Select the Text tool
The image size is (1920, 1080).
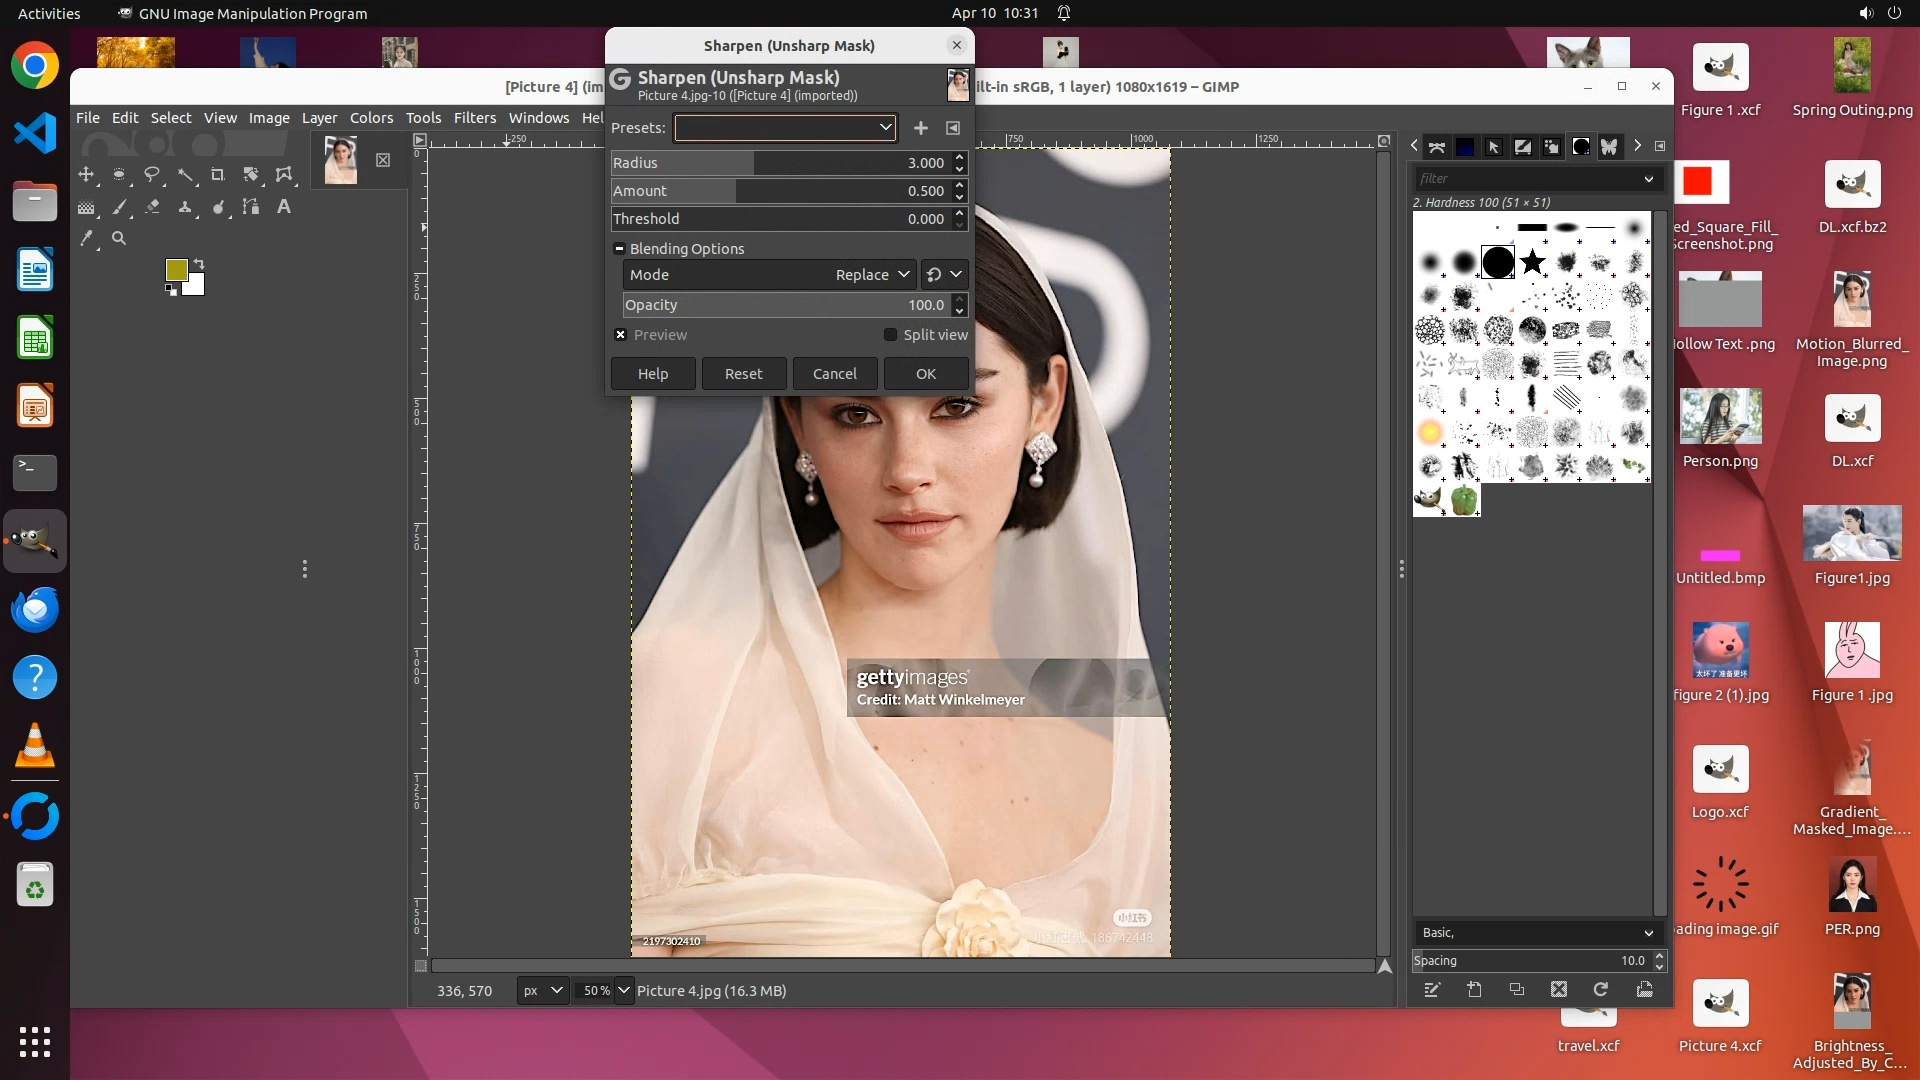coord(284,207)
